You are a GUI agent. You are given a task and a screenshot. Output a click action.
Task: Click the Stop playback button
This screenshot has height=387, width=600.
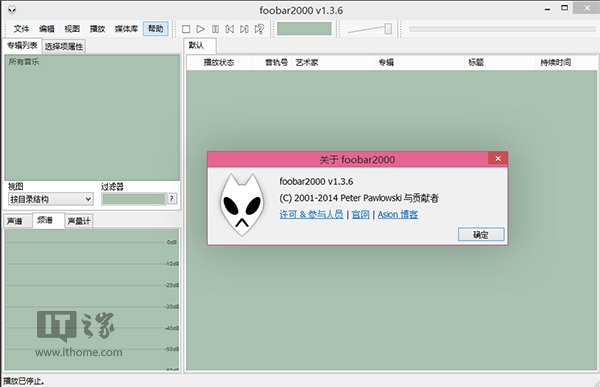[186, 29]
